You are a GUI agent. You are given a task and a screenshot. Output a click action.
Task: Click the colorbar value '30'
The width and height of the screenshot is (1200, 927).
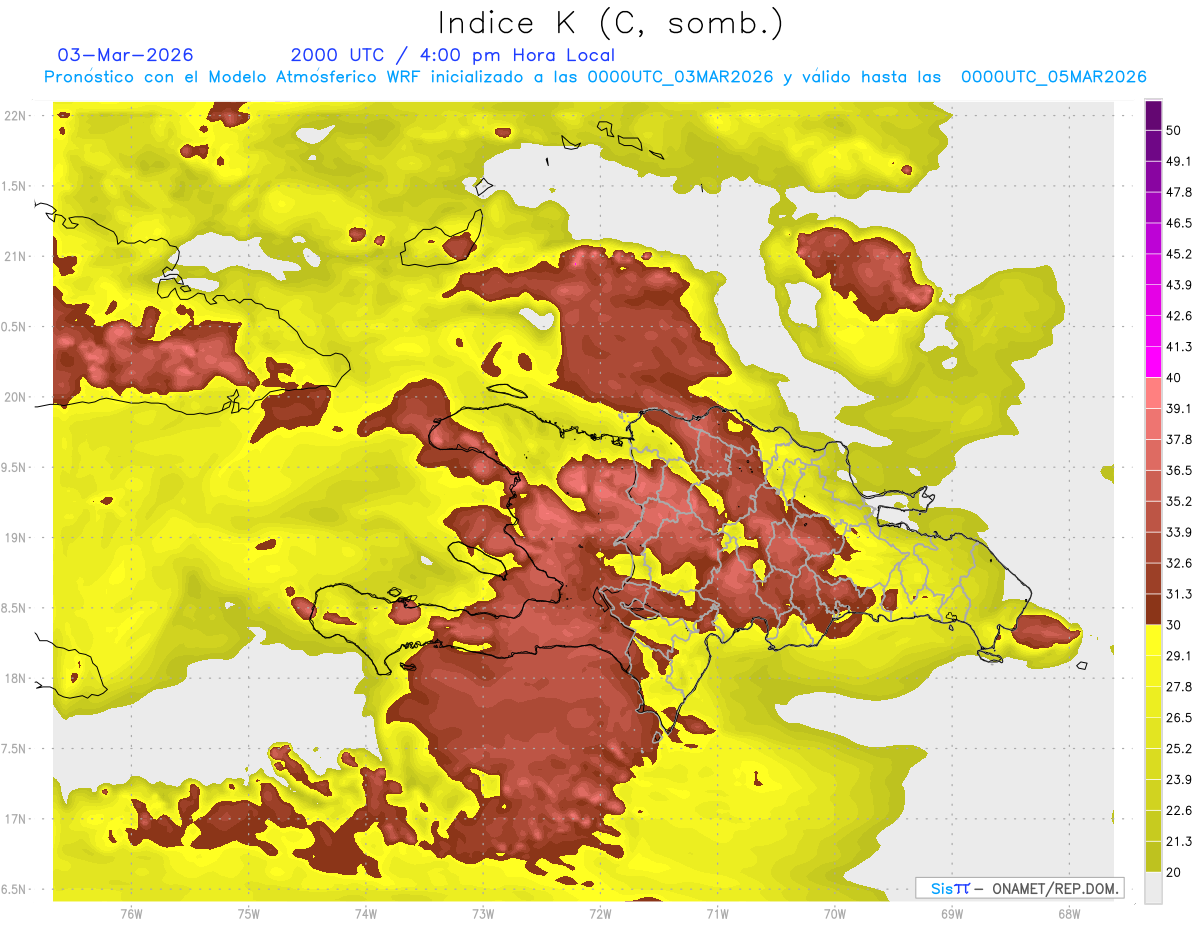1174,626
